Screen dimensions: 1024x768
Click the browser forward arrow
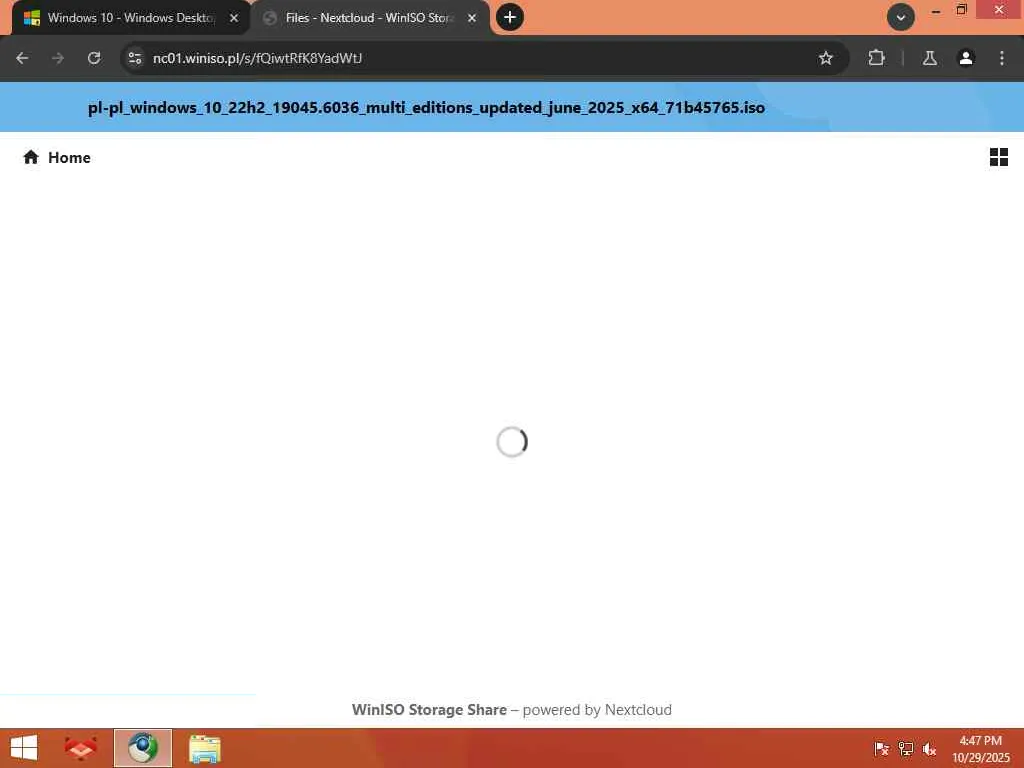click(x=58, y=58)
